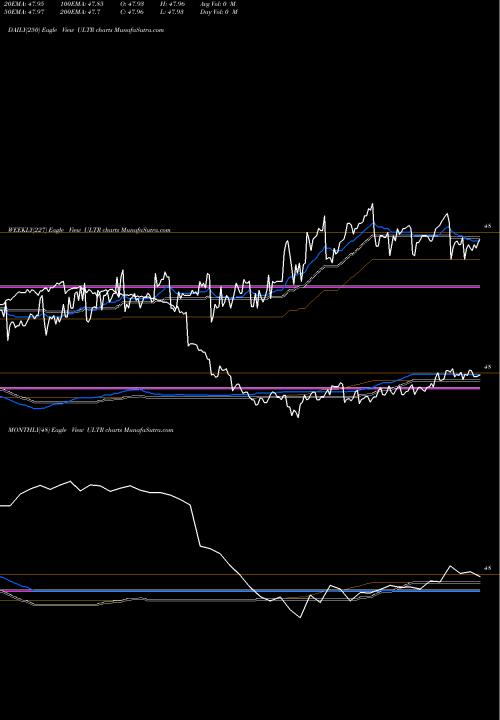The width and height of the screenshot is (500, 720).
Task: Click the 200EMA value label
Action: (x=80, y=12)
